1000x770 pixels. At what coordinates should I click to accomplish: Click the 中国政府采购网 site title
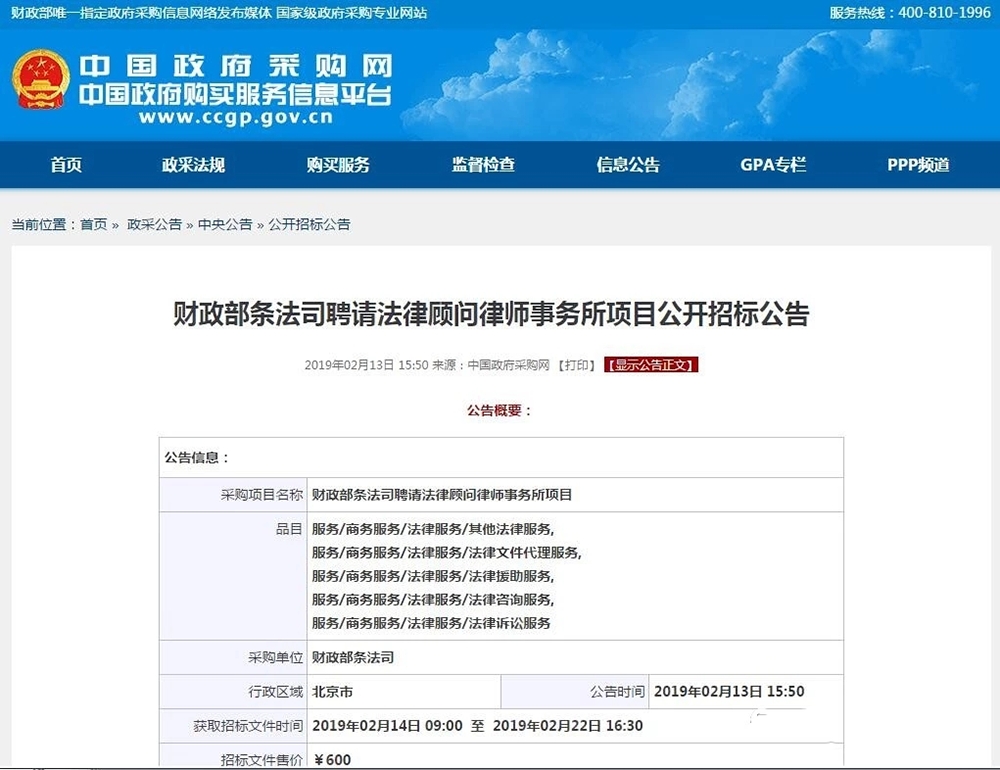[x=235, y=66]
